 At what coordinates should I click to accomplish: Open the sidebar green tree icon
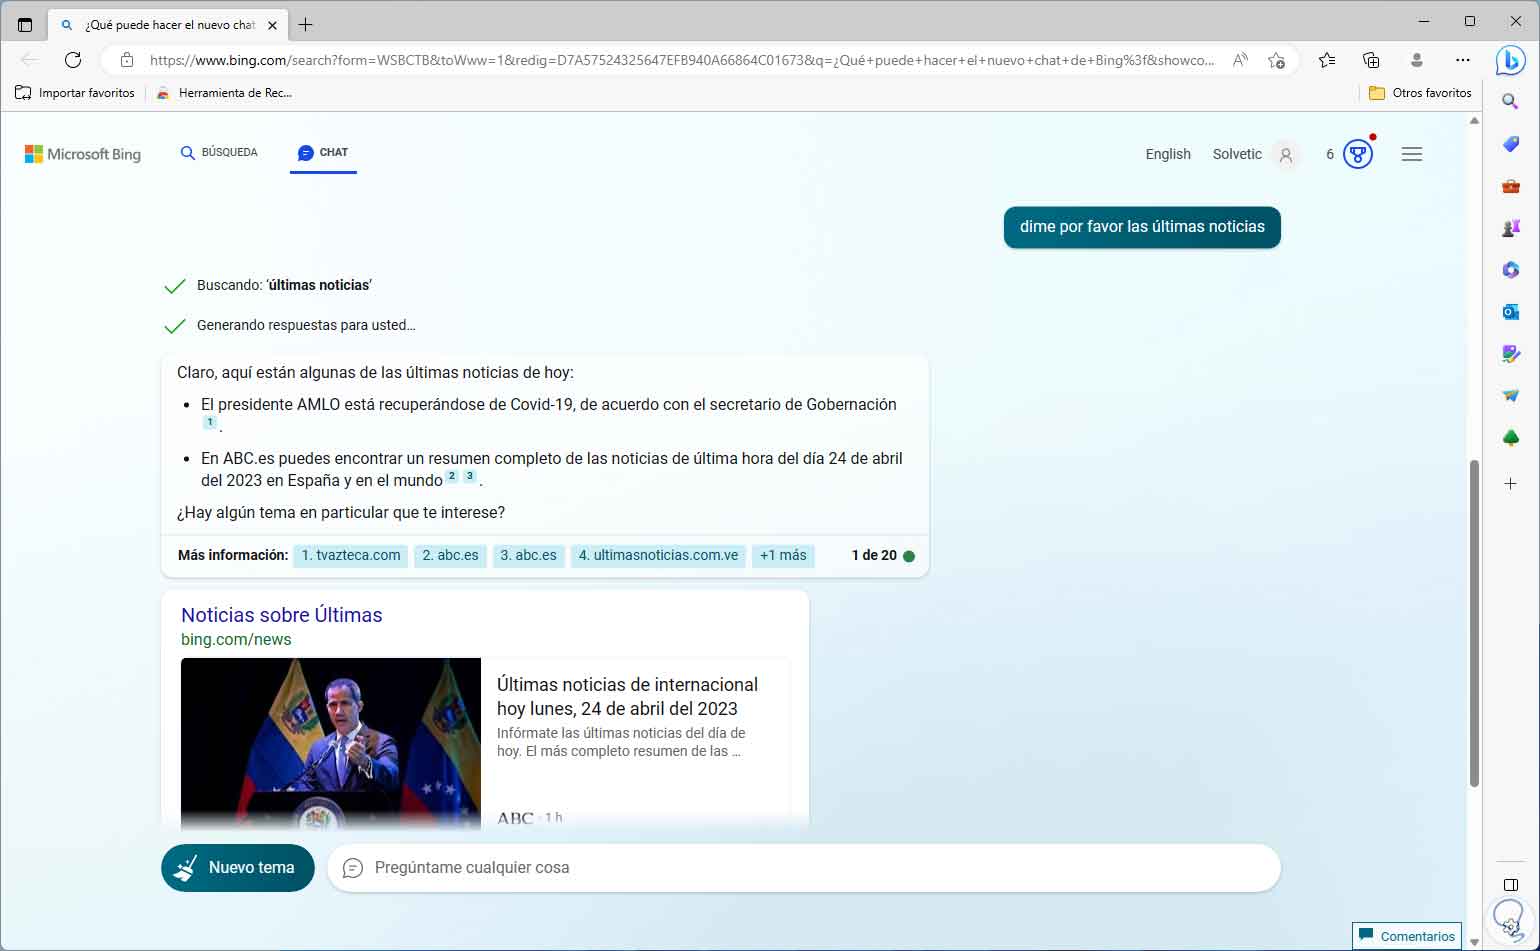click(x=1510, y=438)
